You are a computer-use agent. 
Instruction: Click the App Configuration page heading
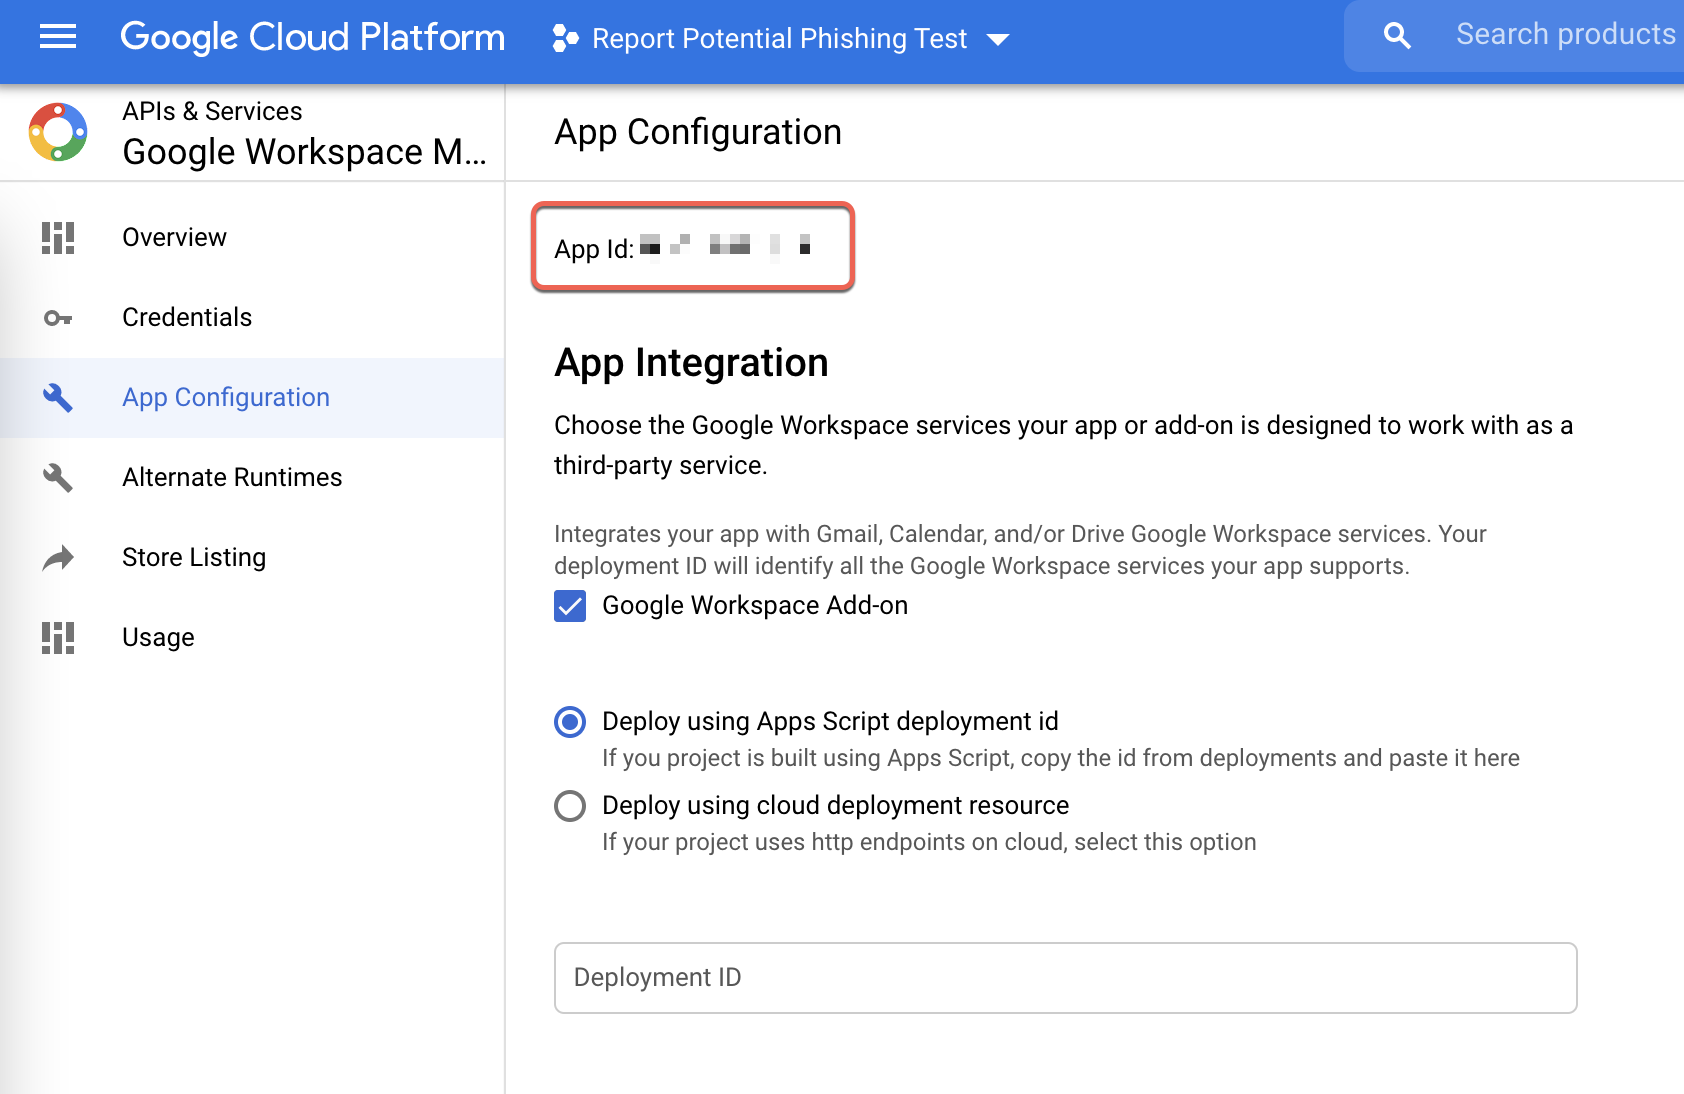tap(698, 132)
